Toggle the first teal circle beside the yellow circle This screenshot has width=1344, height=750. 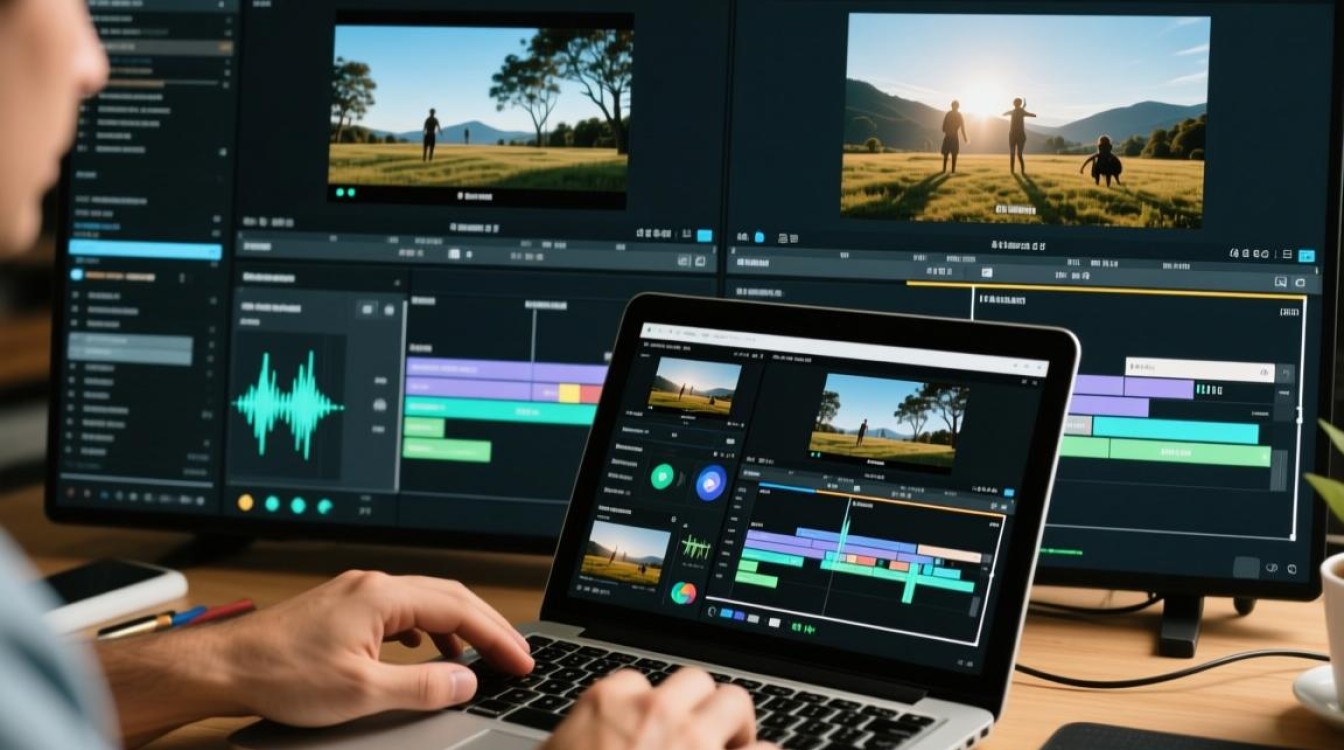click(272, 504)
